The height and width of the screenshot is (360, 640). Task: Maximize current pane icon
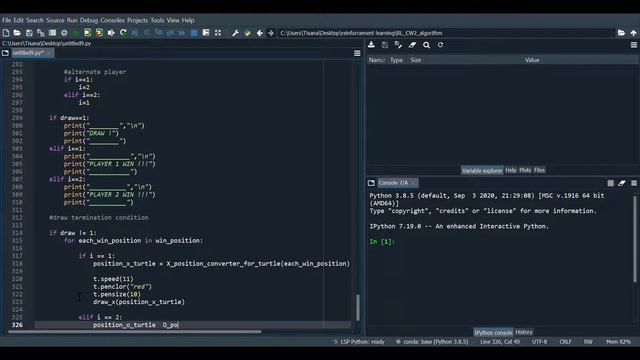pyautogui.click(x=218, y=33)
